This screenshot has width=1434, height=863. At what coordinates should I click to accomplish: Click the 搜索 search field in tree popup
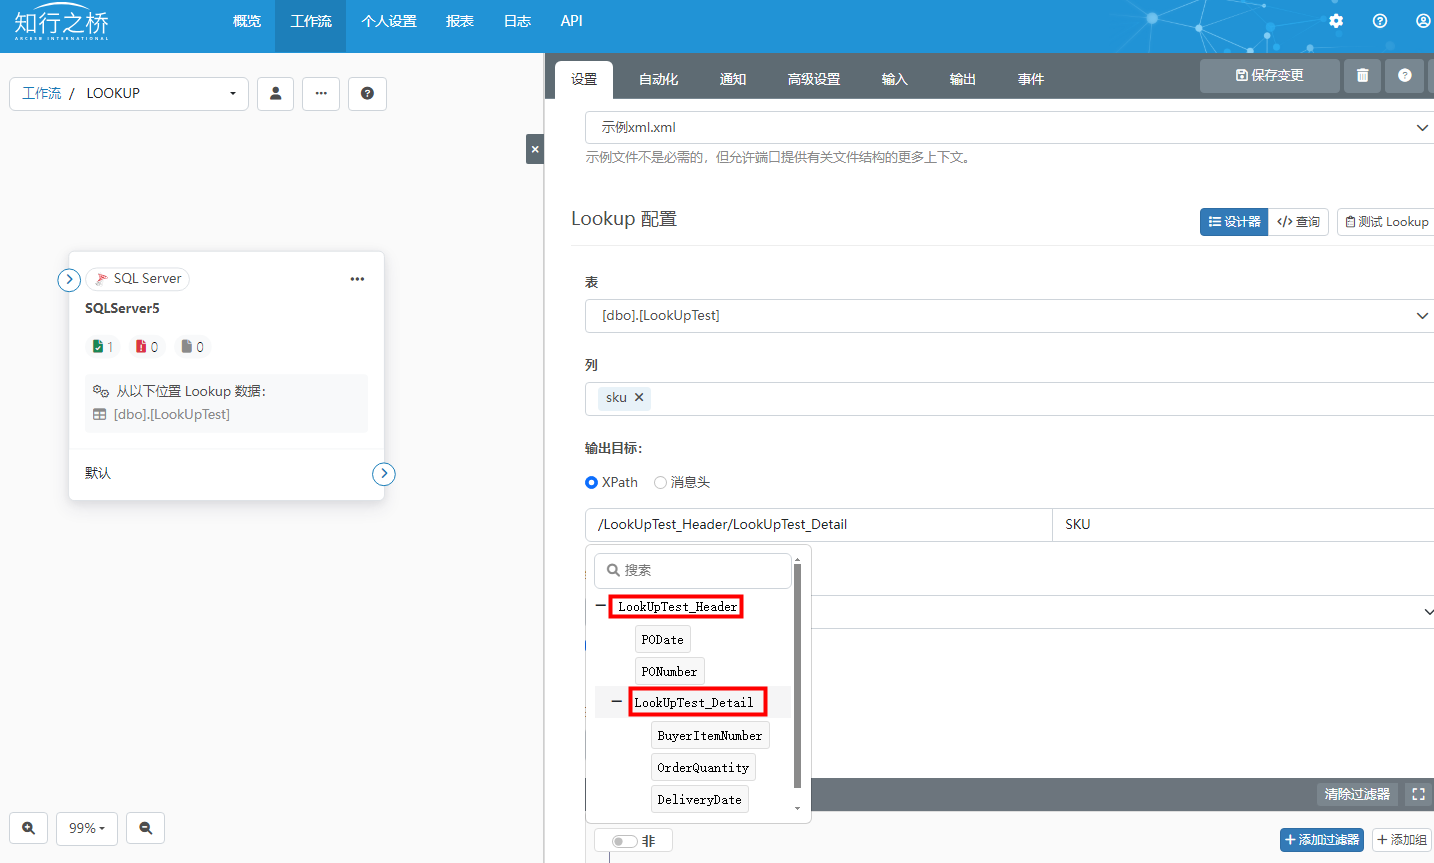coord(692,570)
